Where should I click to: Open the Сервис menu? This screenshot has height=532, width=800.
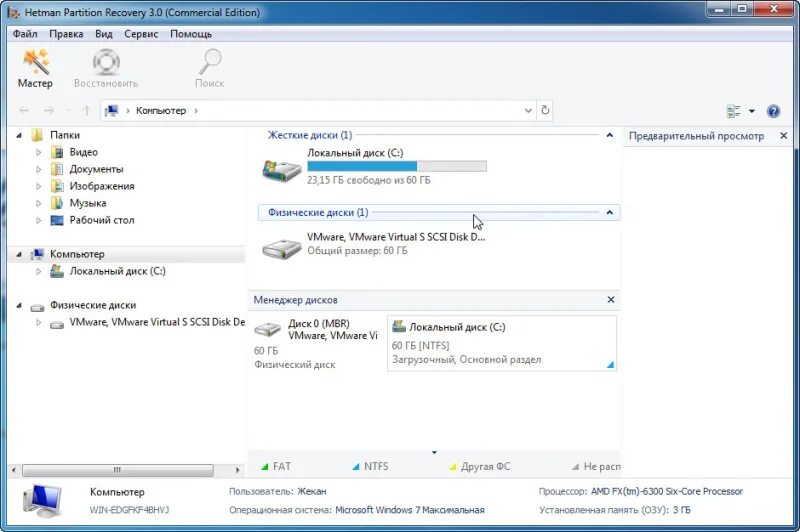pyautogui.click(x=141, y=34)
